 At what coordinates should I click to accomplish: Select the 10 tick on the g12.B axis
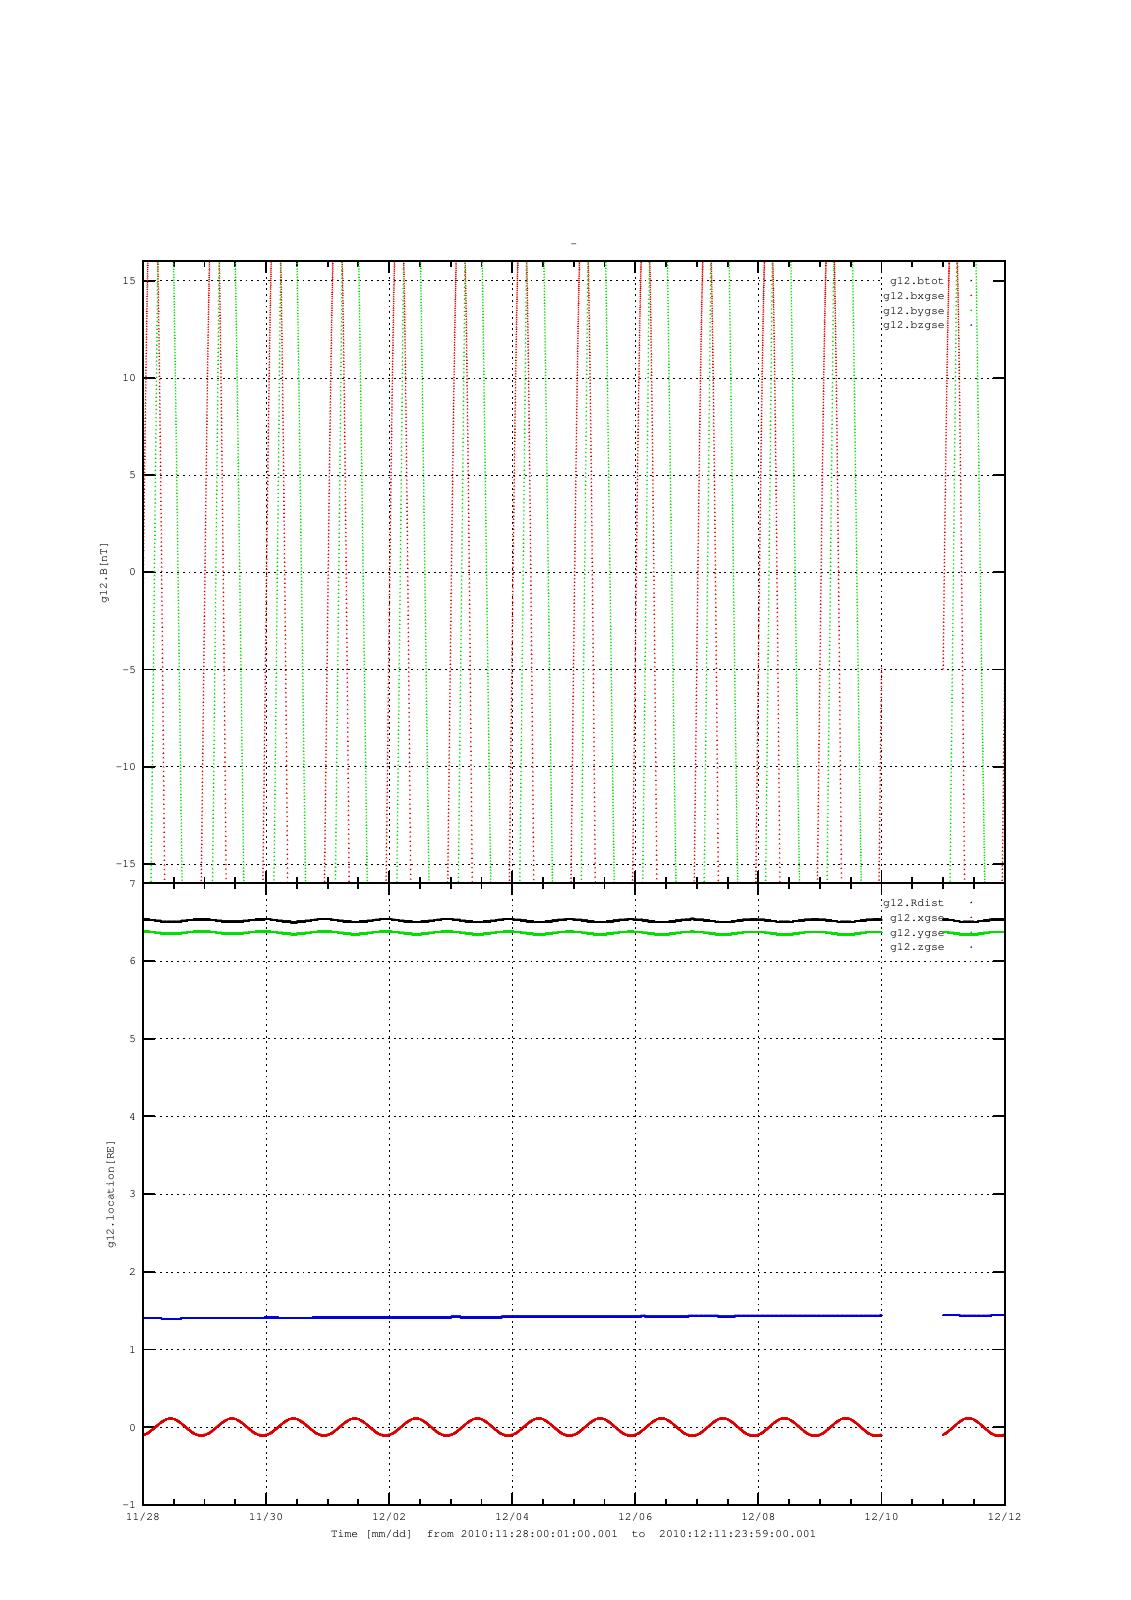click(x=129, y=378)
